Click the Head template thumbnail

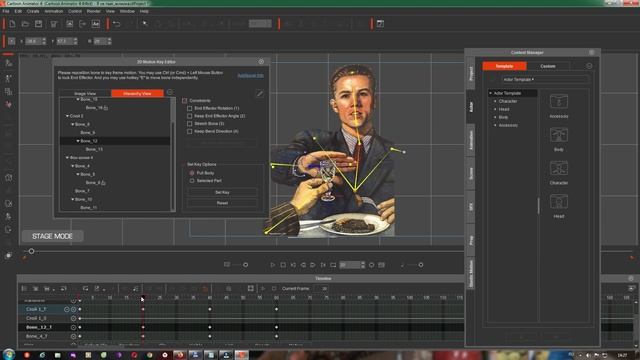point(559,201)
